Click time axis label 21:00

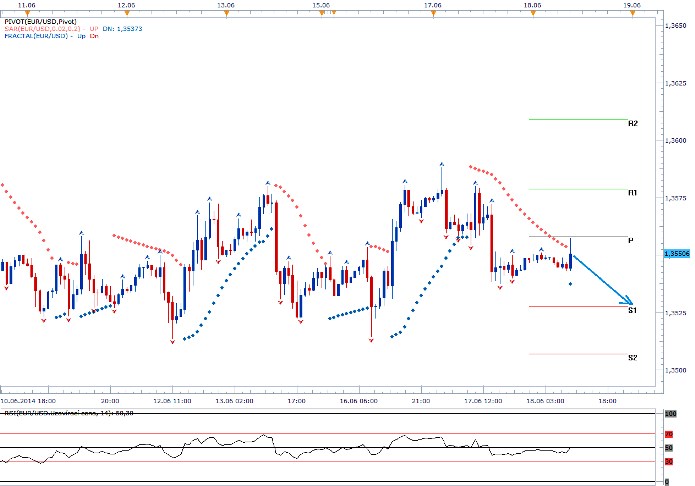[x=421, y=401]
